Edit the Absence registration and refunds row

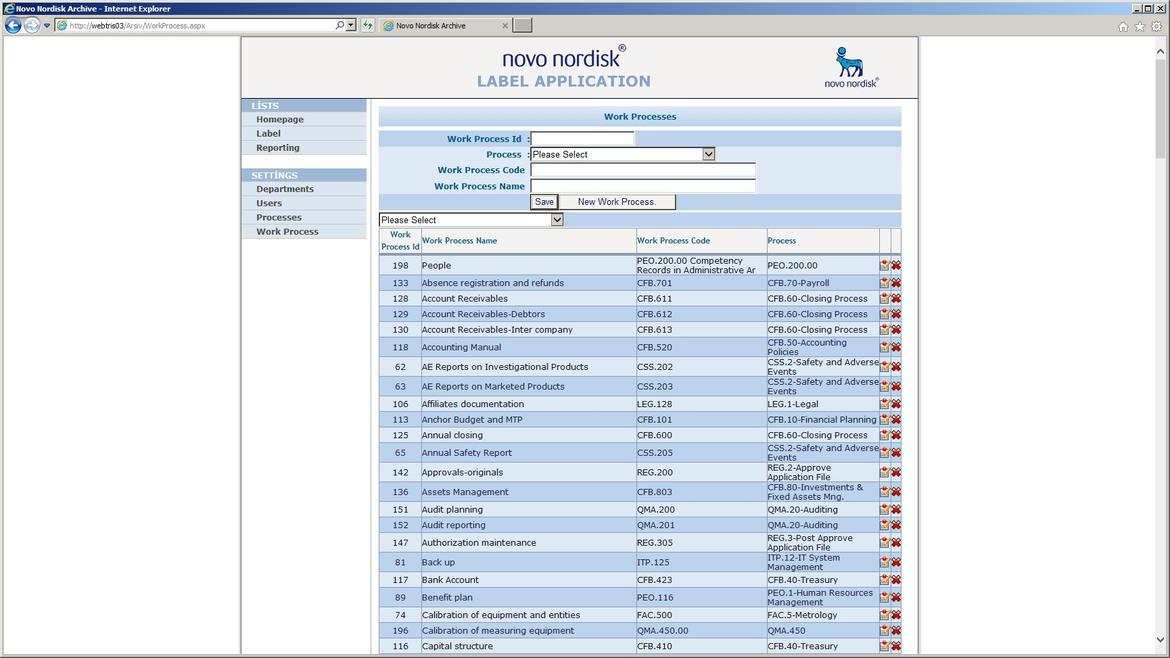[884, 283]
